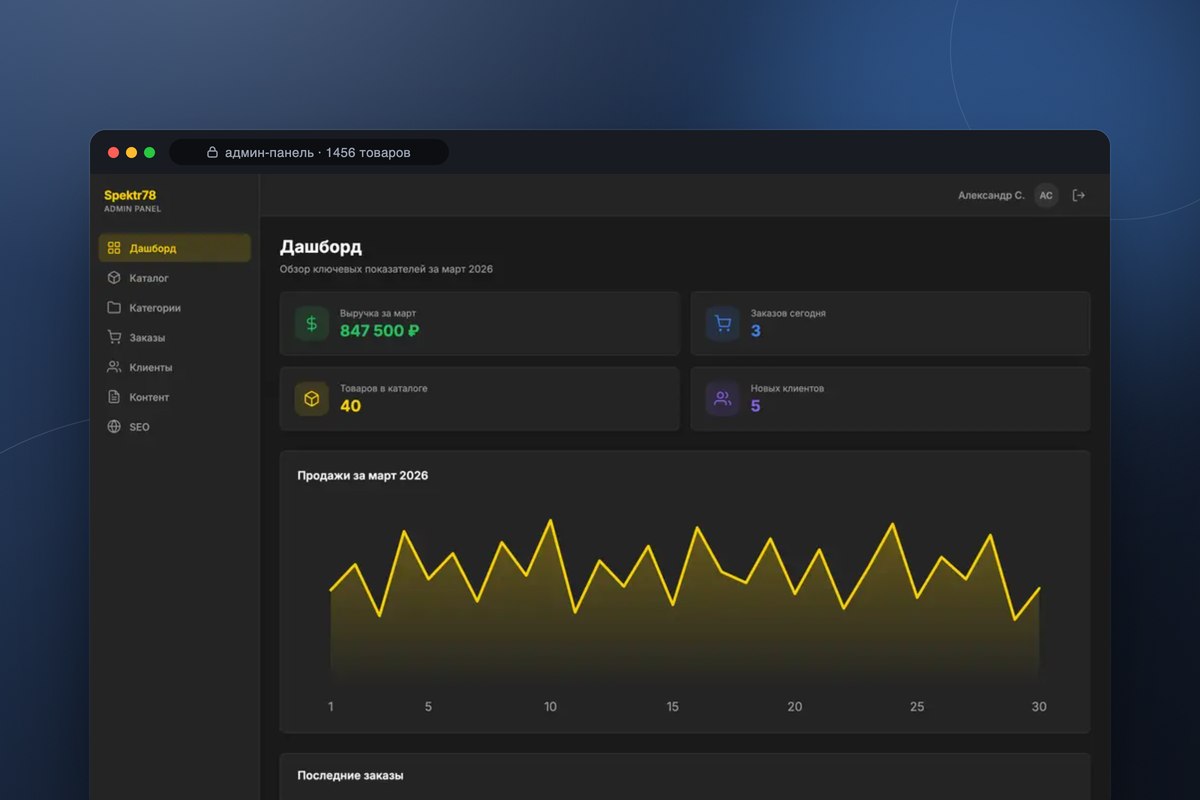Click the Дашборд page heading
This screenshot has height=800, width=1200.
(x=321, y=247)
